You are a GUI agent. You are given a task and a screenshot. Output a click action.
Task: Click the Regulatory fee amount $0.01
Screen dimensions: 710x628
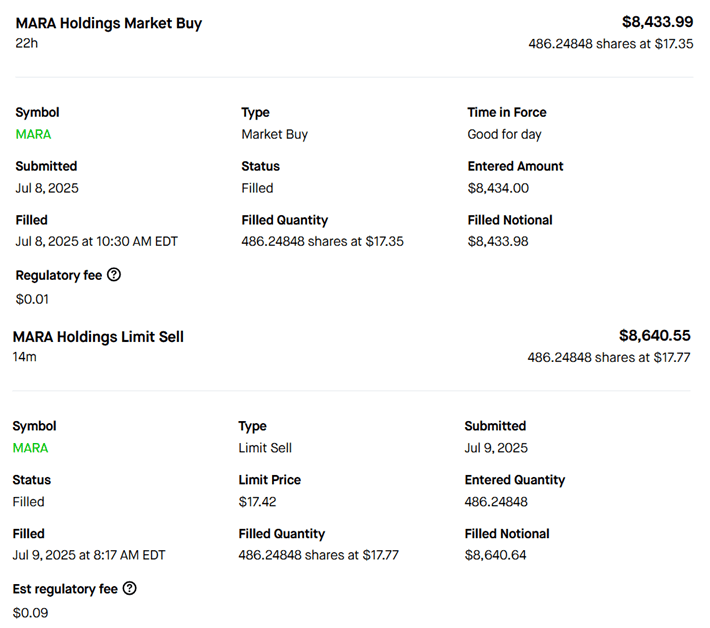tap(32, 299)
